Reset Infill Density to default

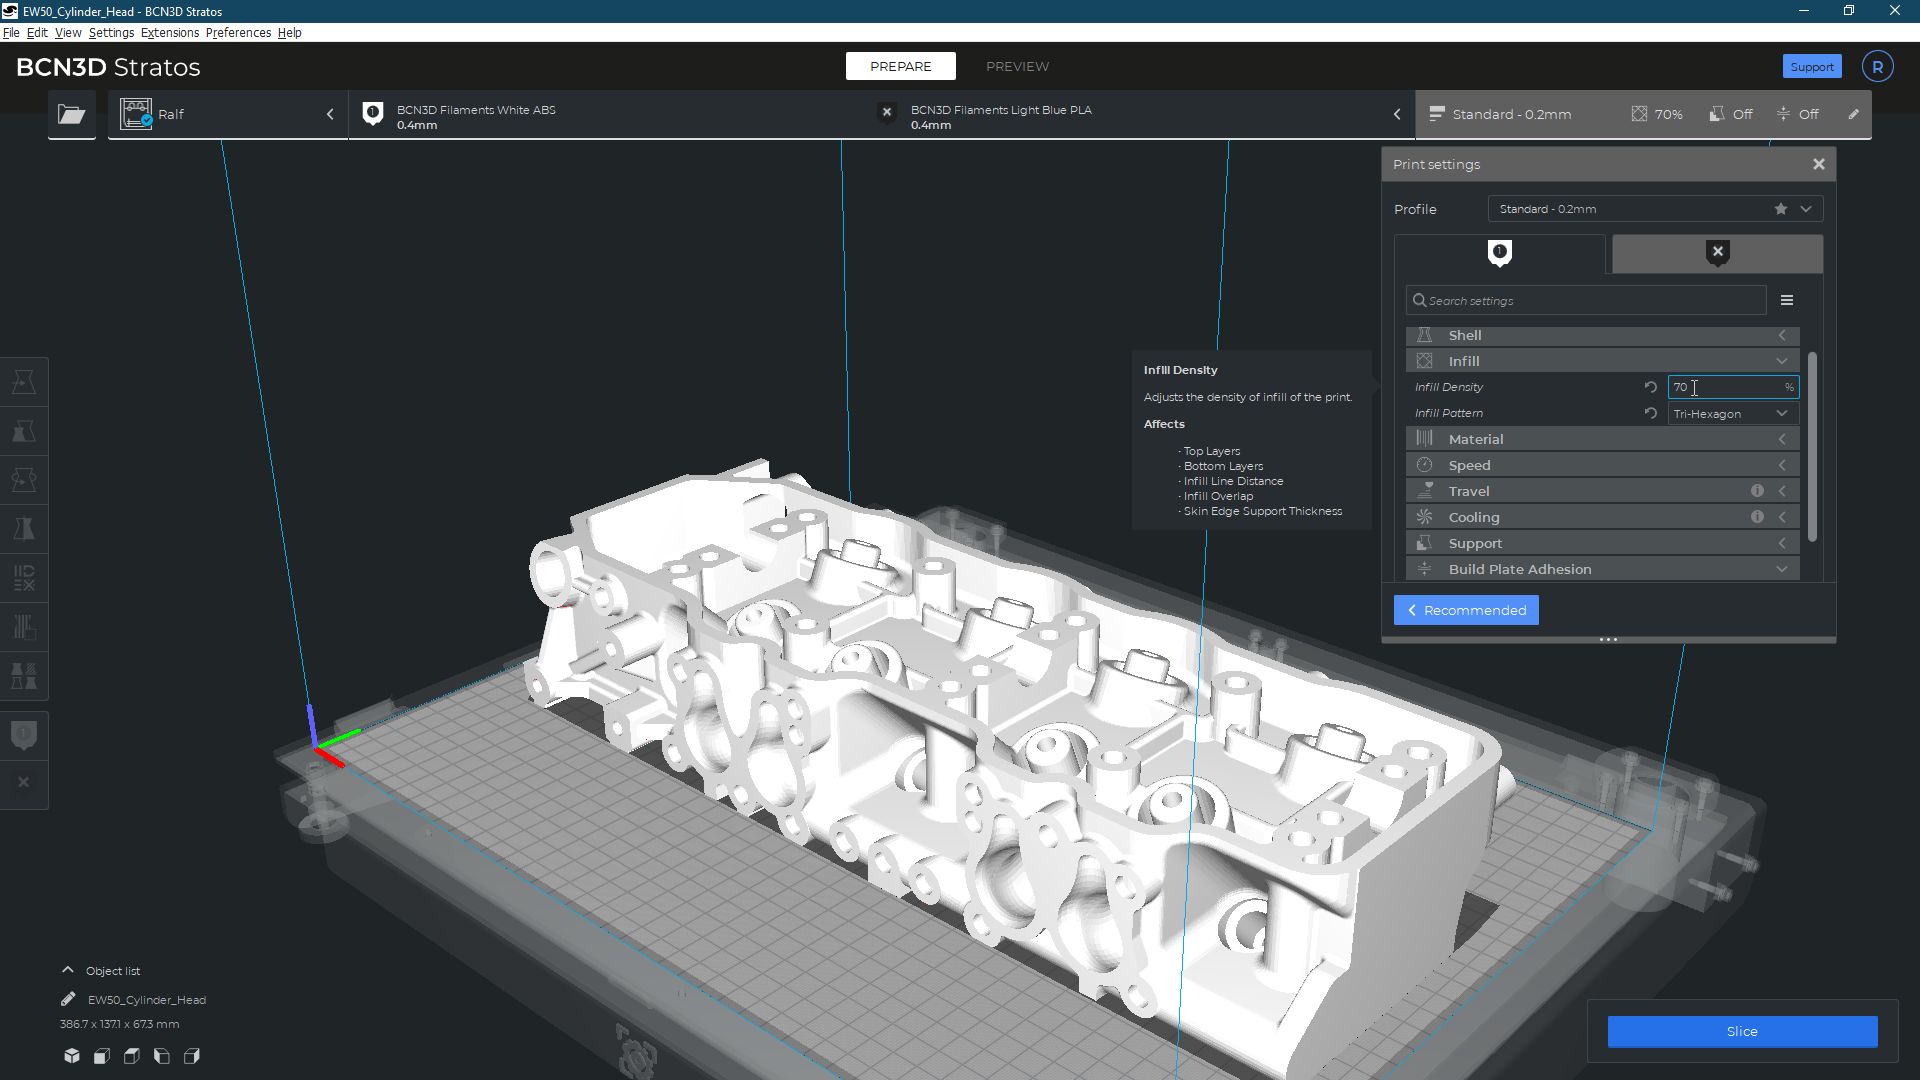coord(1651,387)
